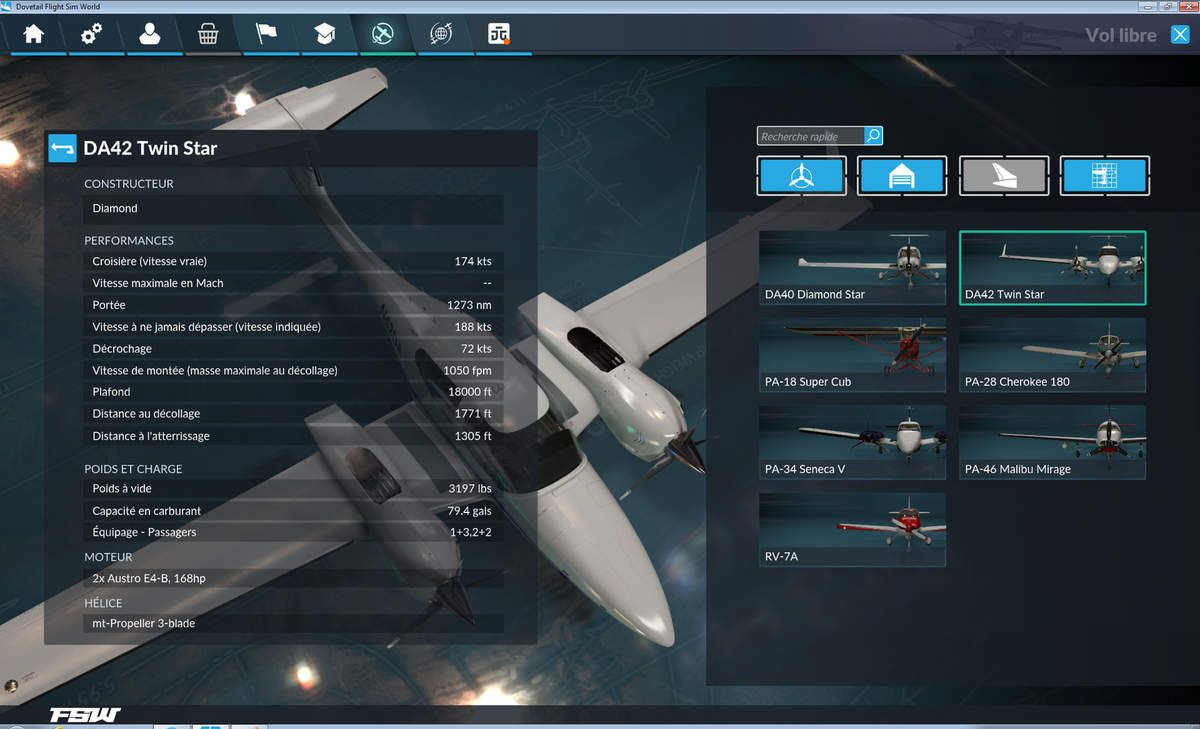Open the pilot profile icon
The height and width of the screenshot is (729, 1200).
tap(149, 34)
